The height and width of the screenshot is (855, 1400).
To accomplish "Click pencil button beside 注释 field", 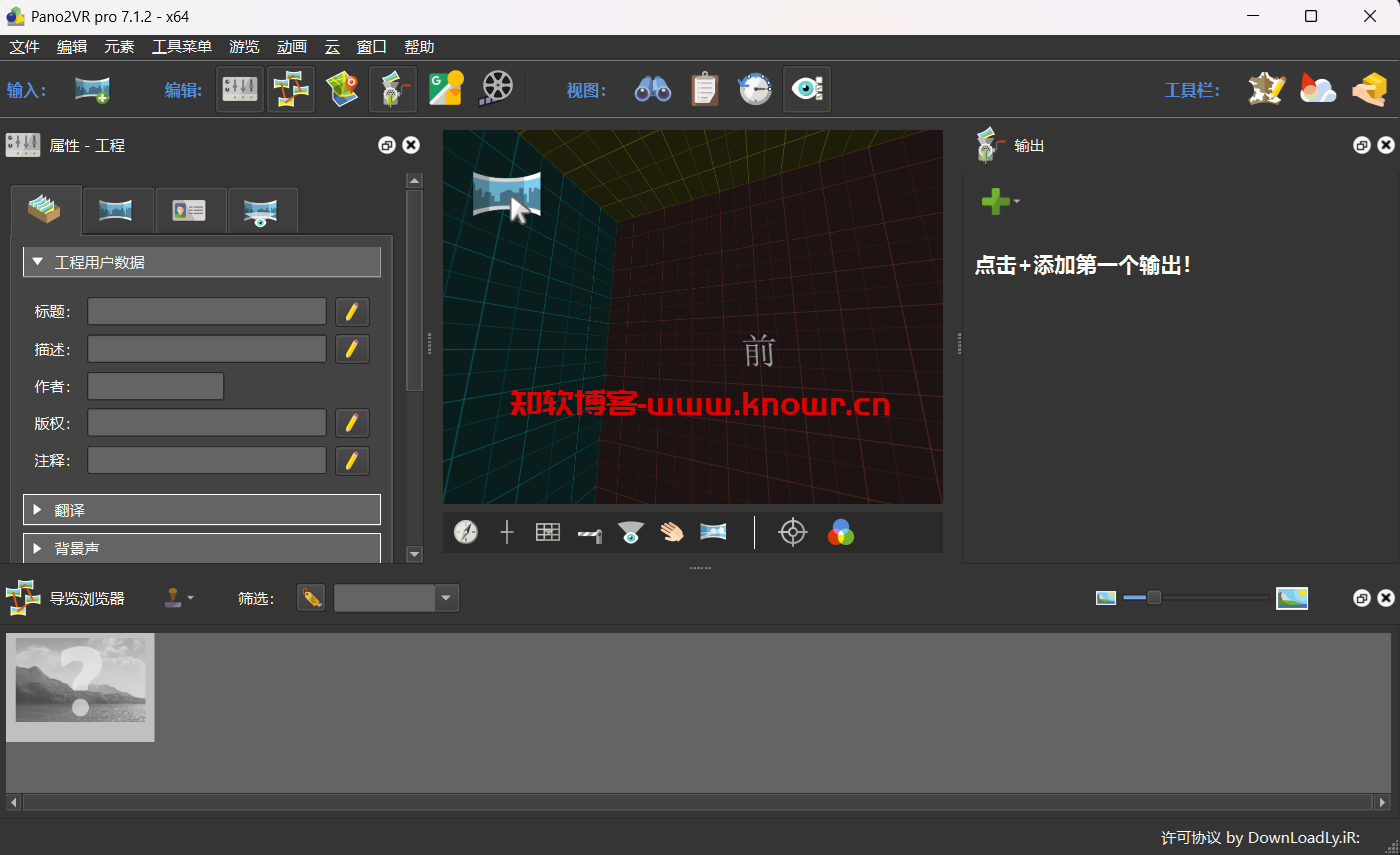I will click(x=352, y=461).
